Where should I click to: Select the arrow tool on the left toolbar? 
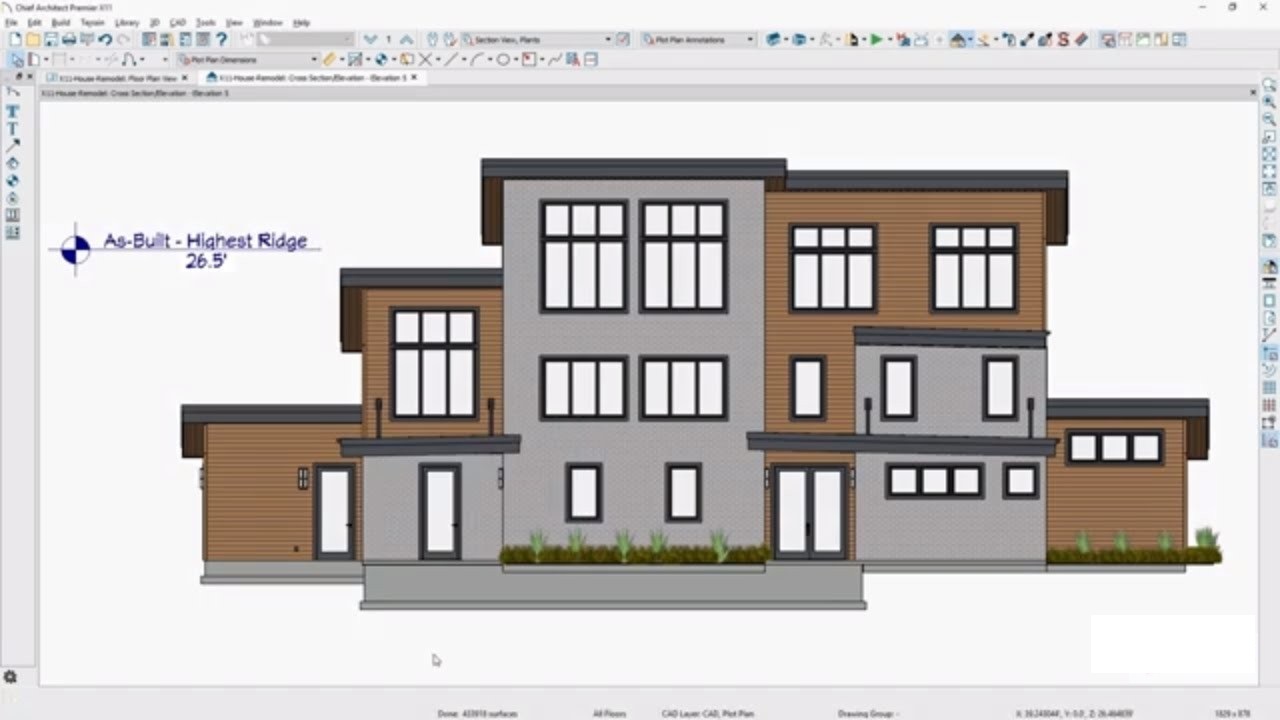13,145
